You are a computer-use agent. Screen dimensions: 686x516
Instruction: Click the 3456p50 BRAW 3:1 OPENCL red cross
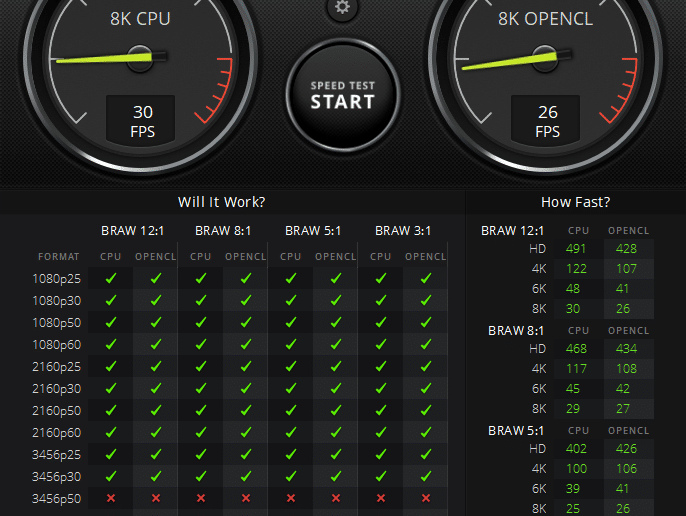pyautogui.click(x=426, y=498)
